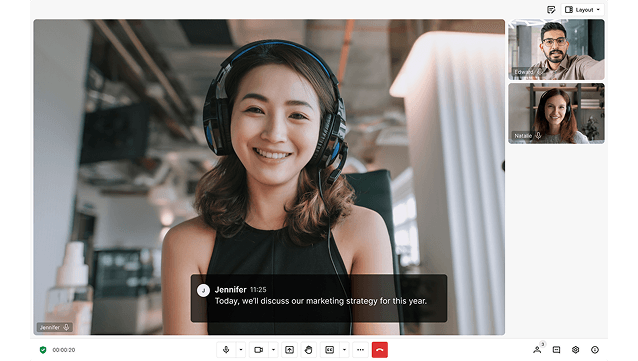Image resolution: width=638 pixels, height=361 pixels.
Task: Click the 11:25 caption timestamp
Action: pyautogui.click(x=258, y=290)
